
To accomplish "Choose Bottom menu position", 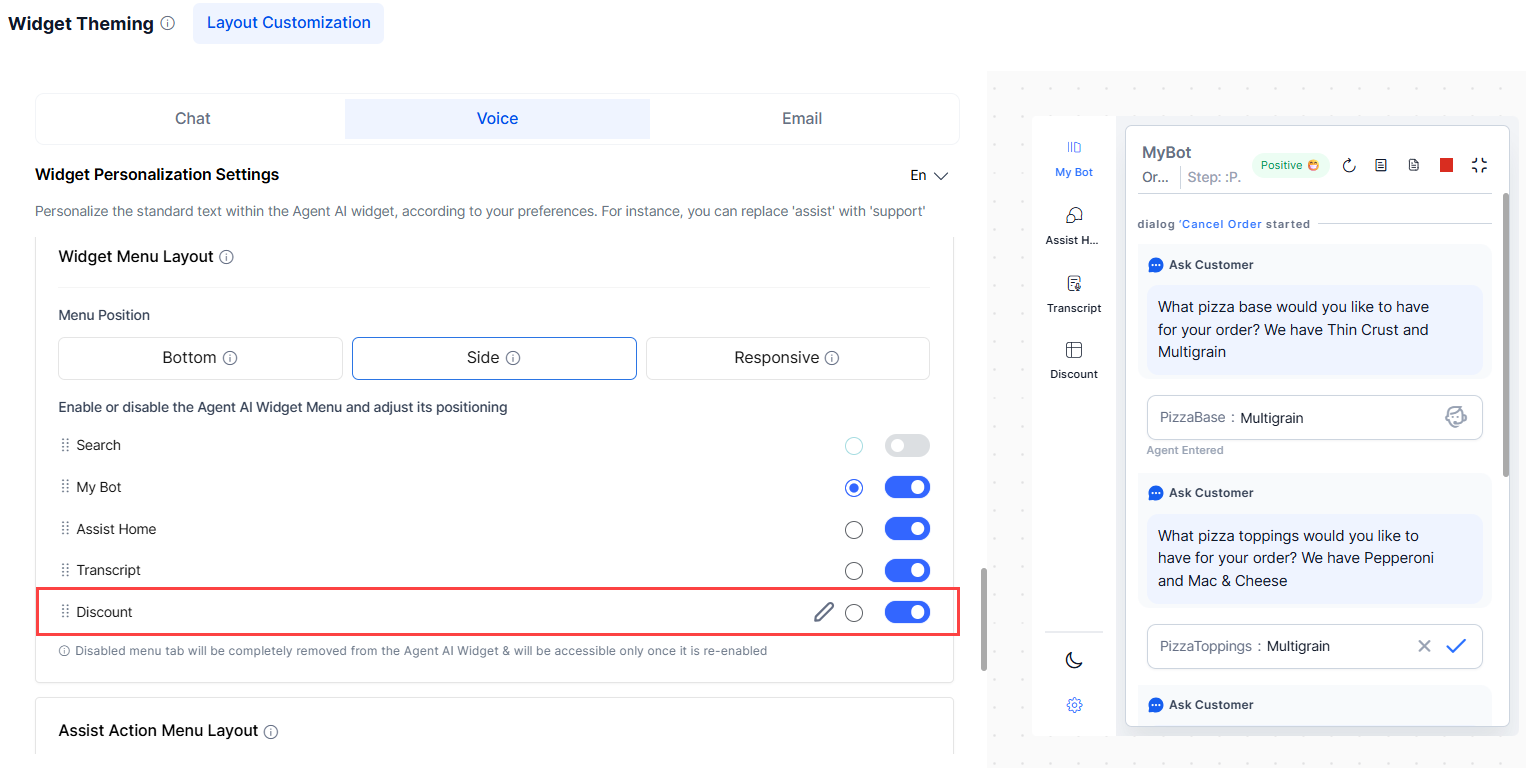I will point(200,358).
